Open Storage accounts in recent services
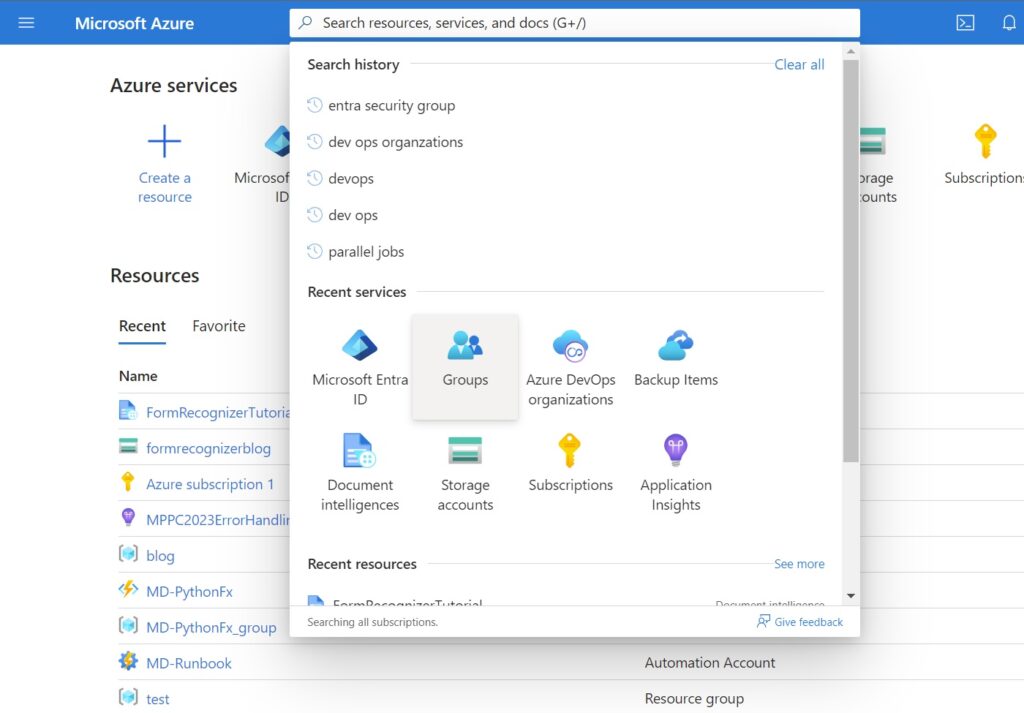Viewport: 1024px width, 713px height. [465, 472]
